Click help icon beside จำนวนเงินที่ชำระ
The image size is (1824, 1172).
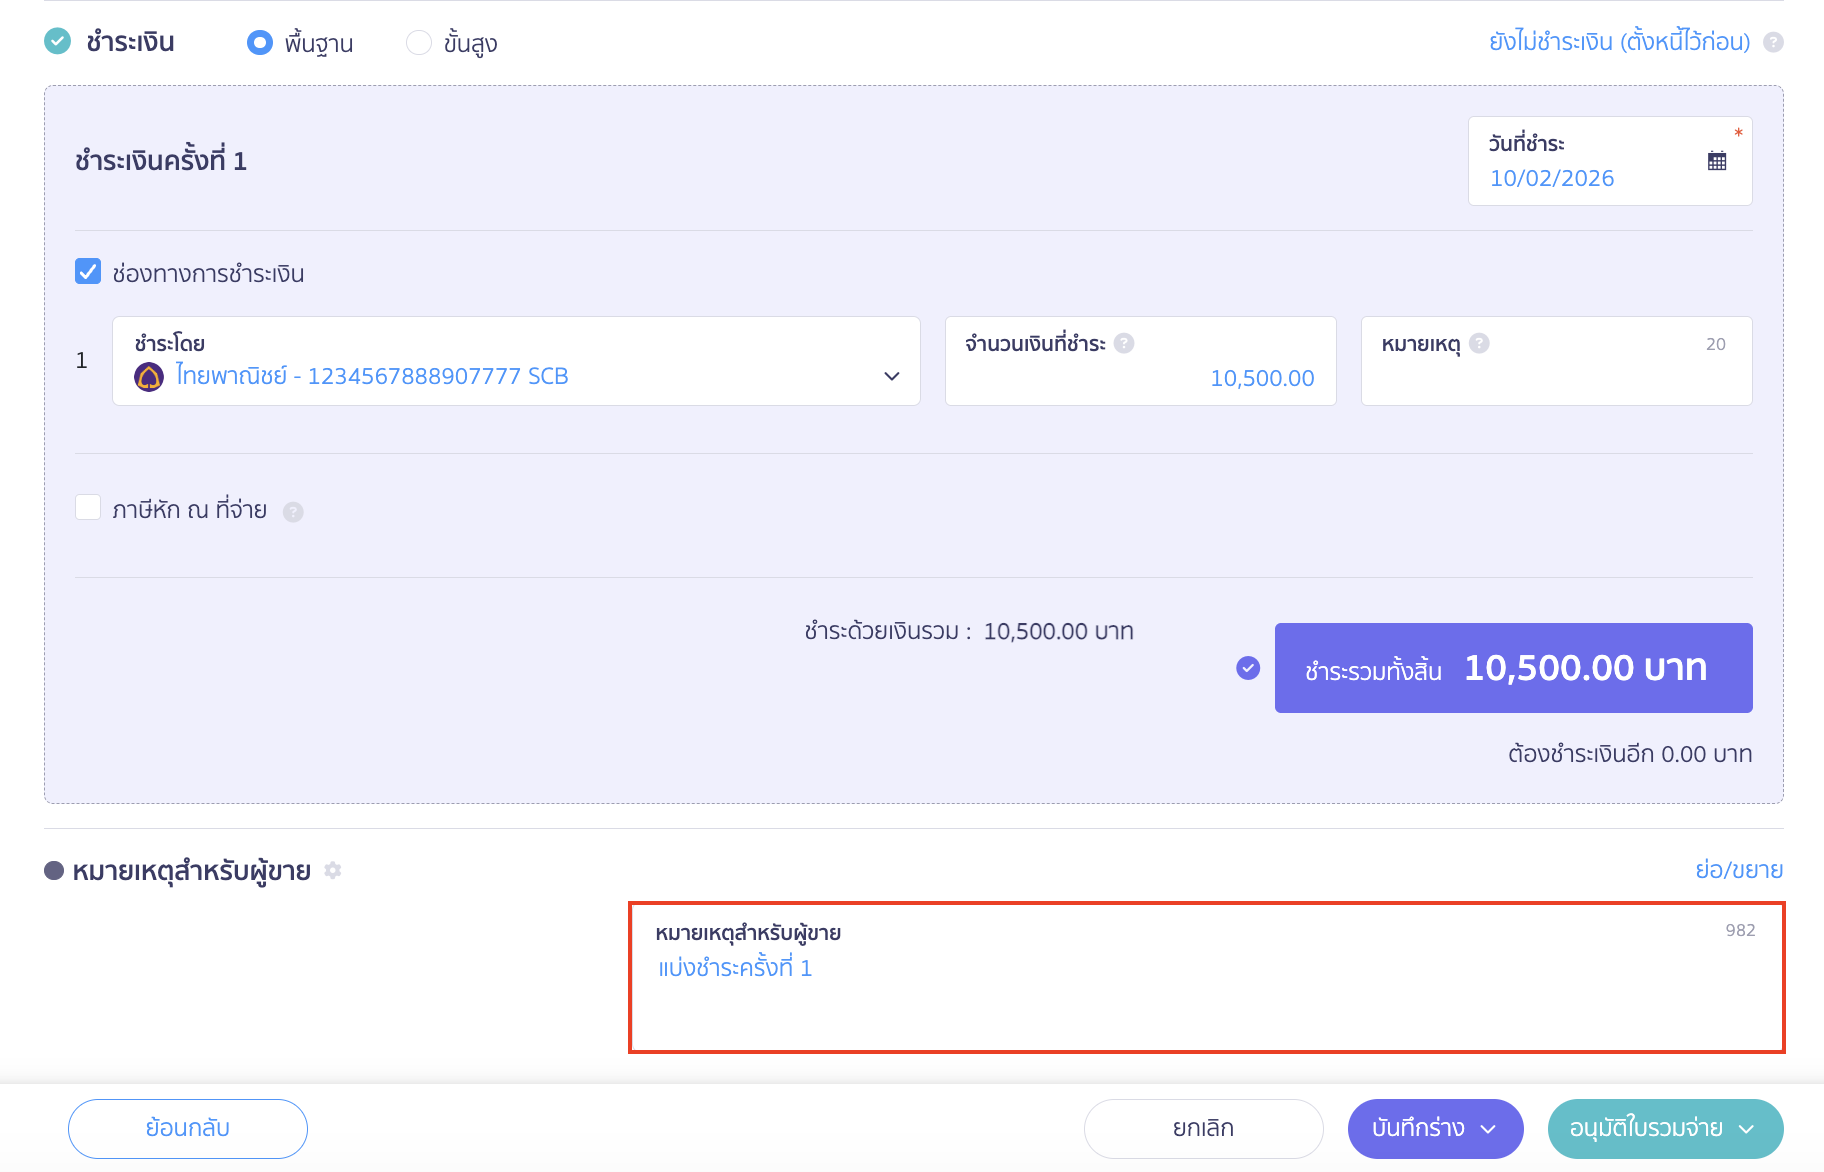(1124, 343)
